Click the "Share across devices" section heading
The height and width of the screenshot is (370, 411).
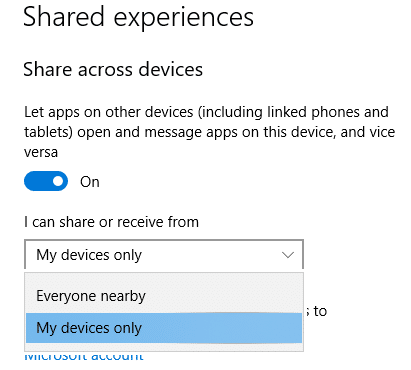pyautogui.click(x=113, y=69)
